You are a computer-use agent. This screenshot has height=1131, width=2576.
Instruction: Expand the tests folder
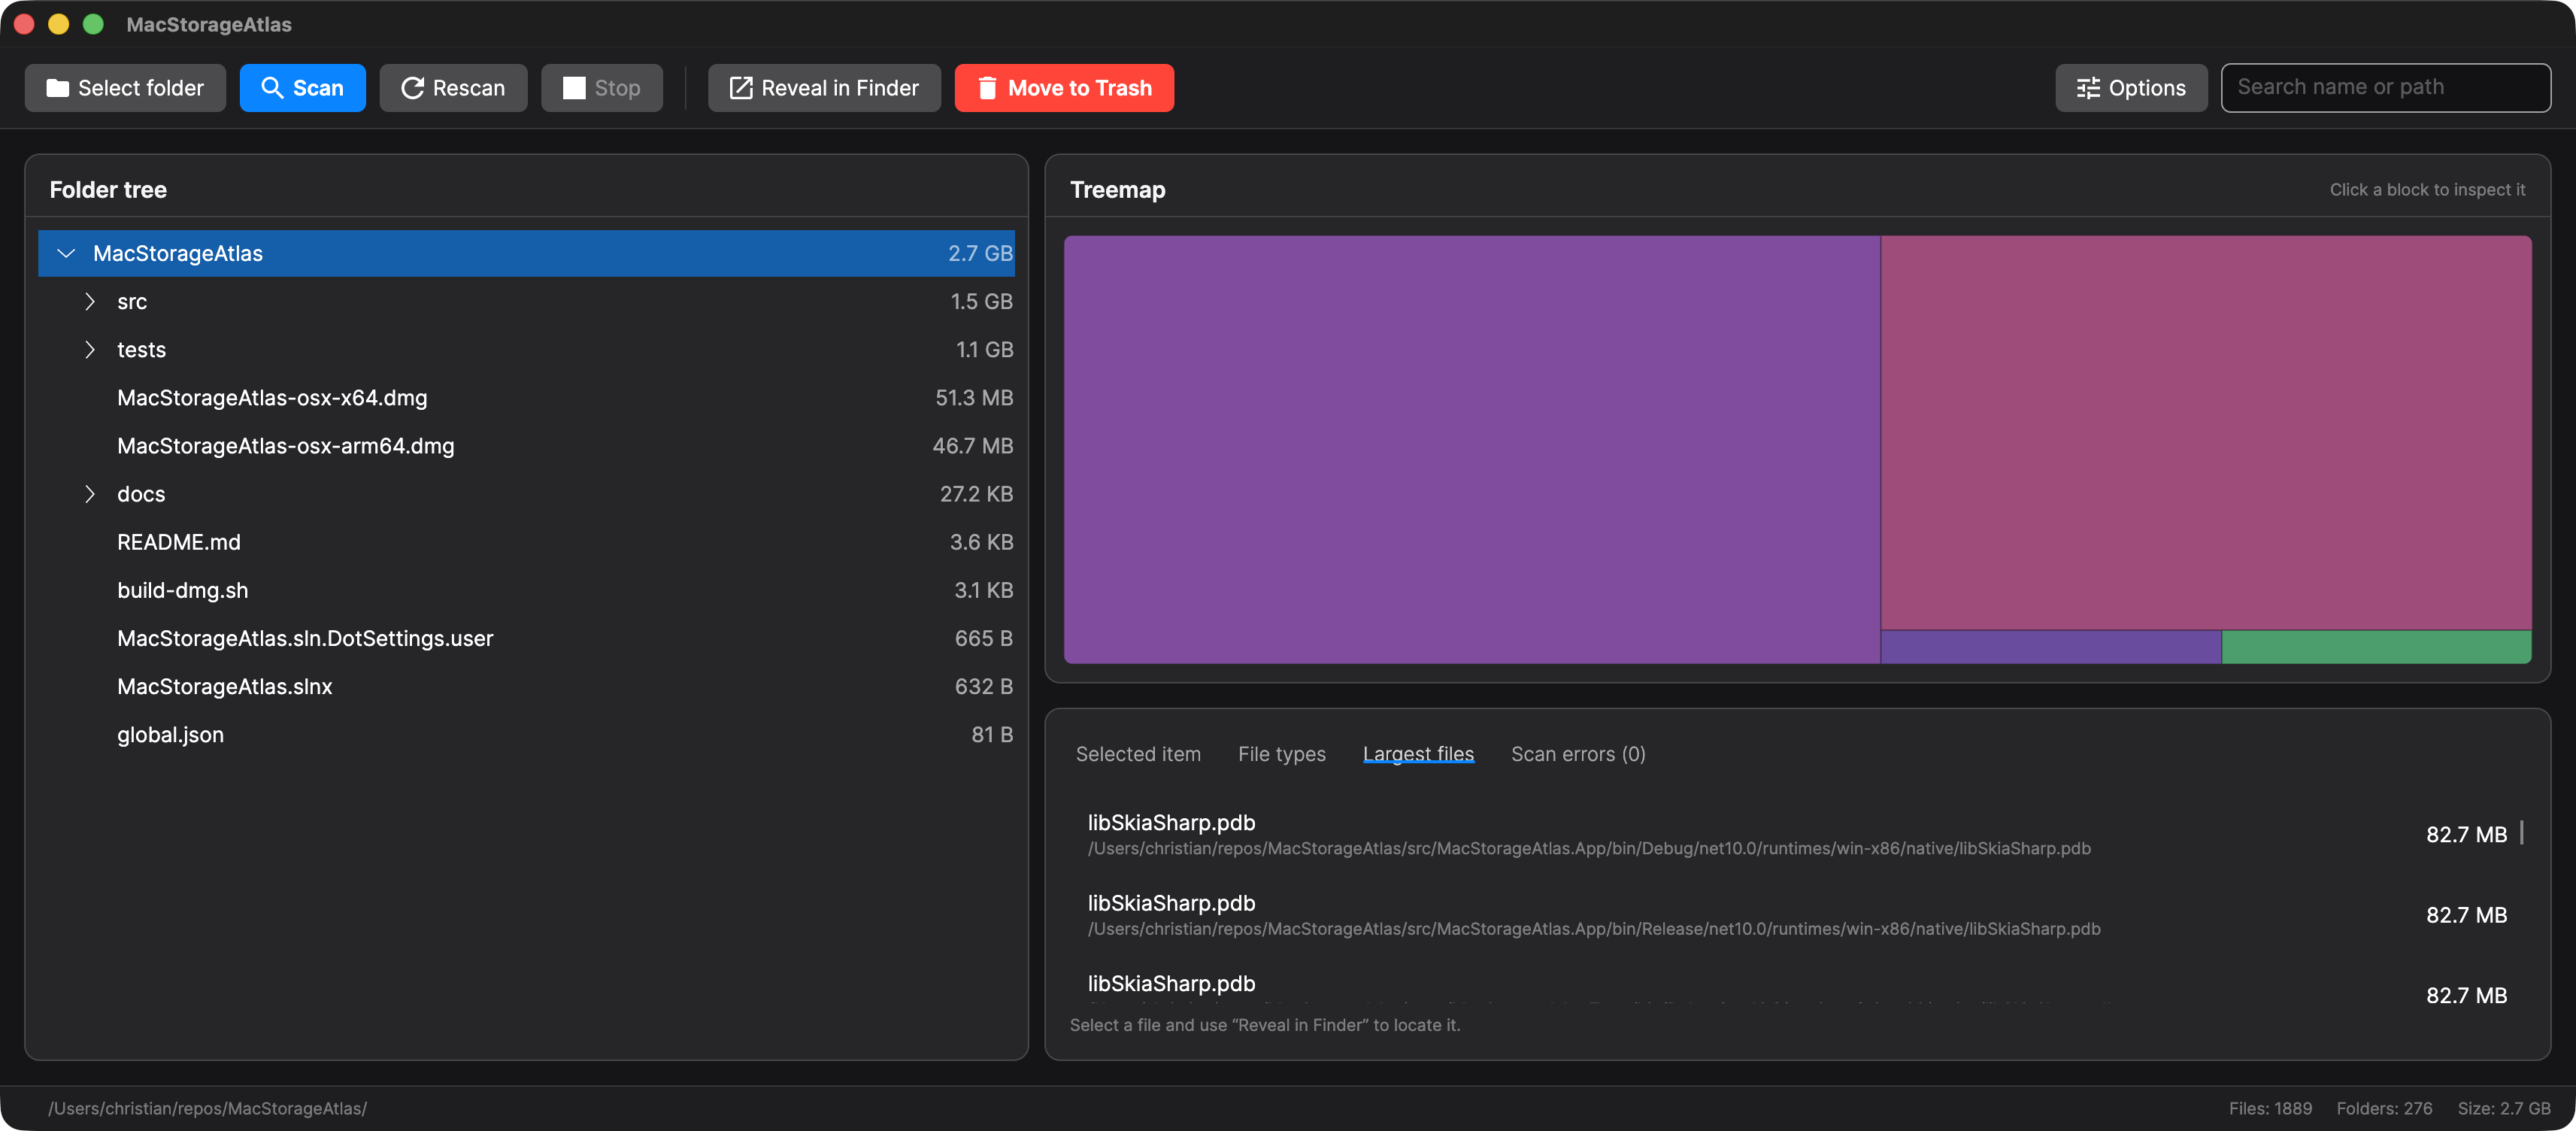click(x=90, y=350)
